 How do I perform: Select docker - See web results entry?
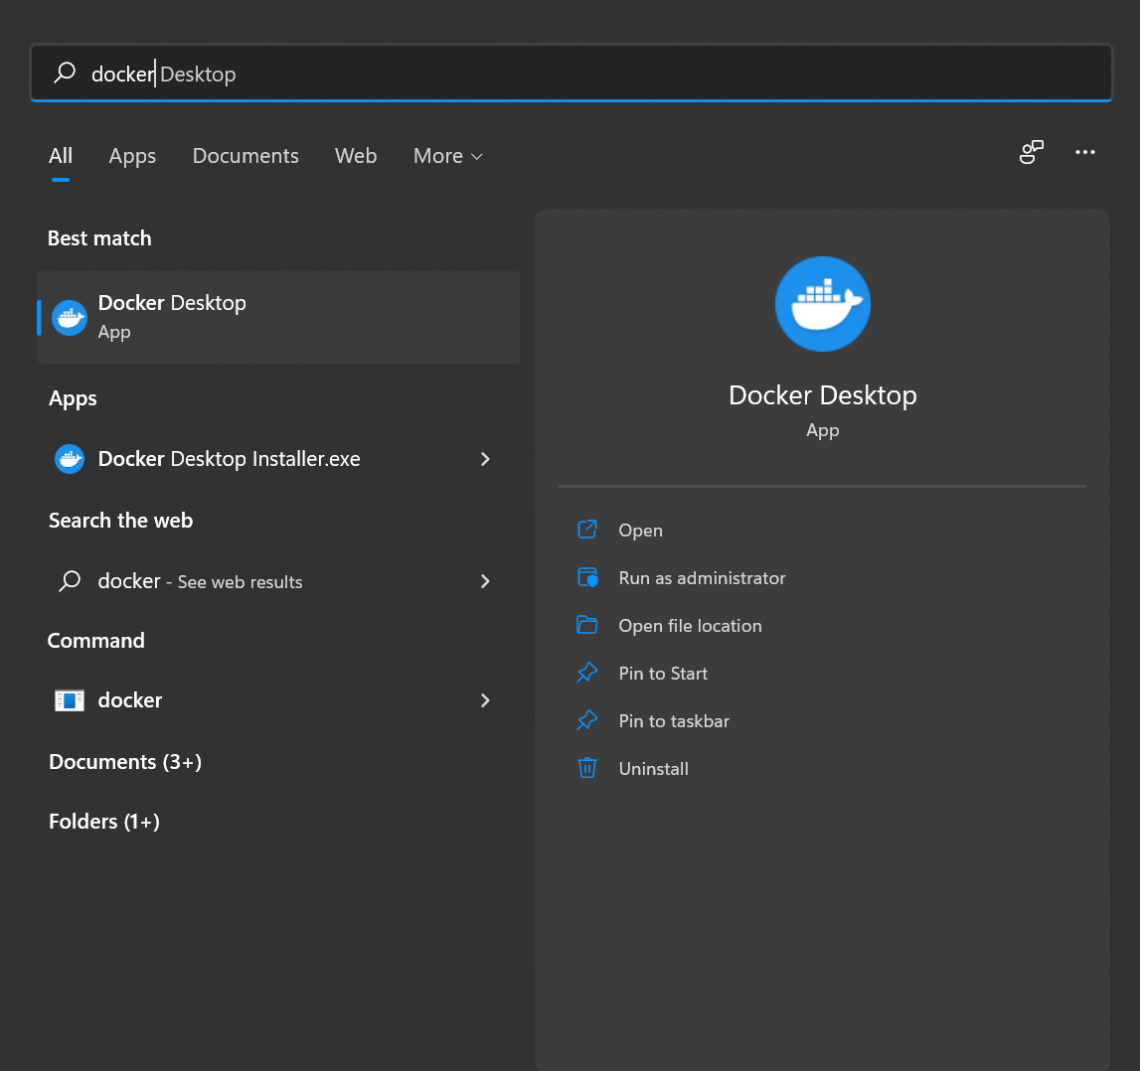click(278, 581)
